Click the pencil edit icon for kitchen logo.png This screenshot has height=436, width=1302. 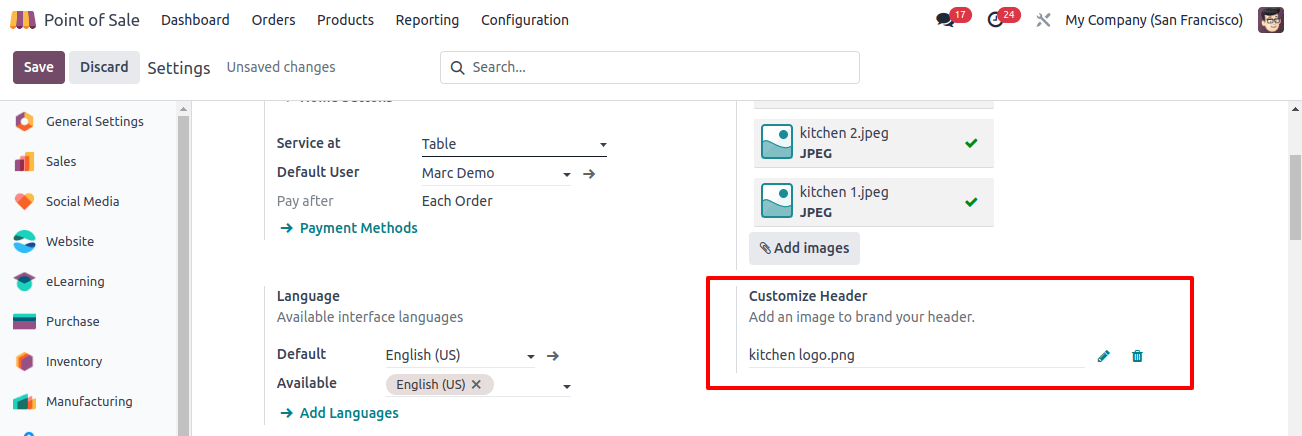(1104, 356)
